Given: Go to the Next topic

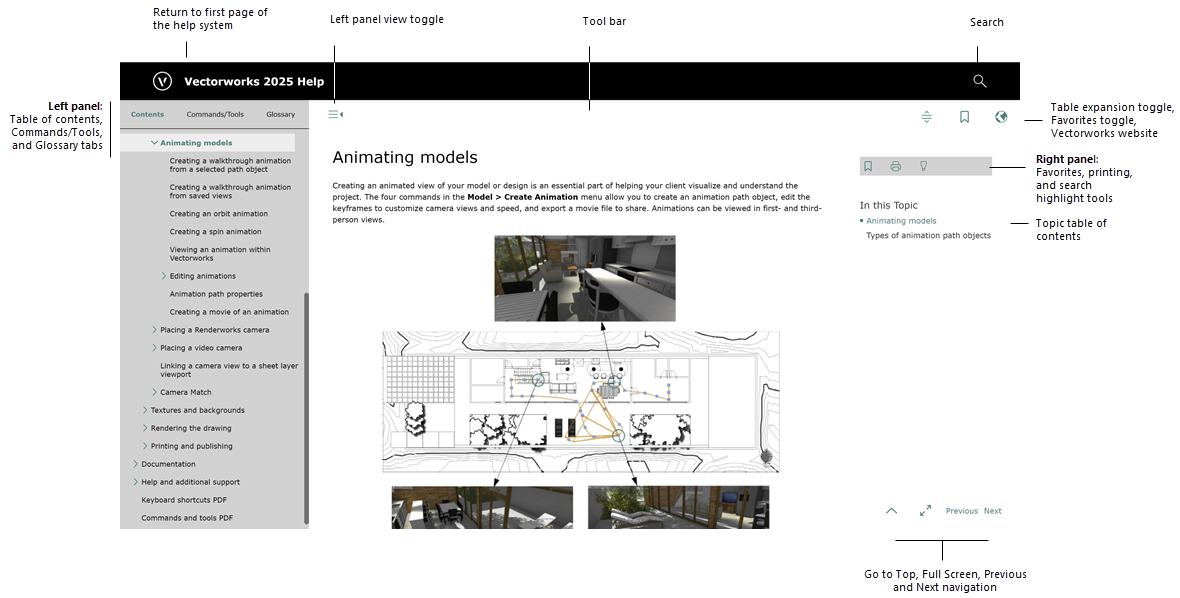Looking at the screenshot, I should (993, 511).
